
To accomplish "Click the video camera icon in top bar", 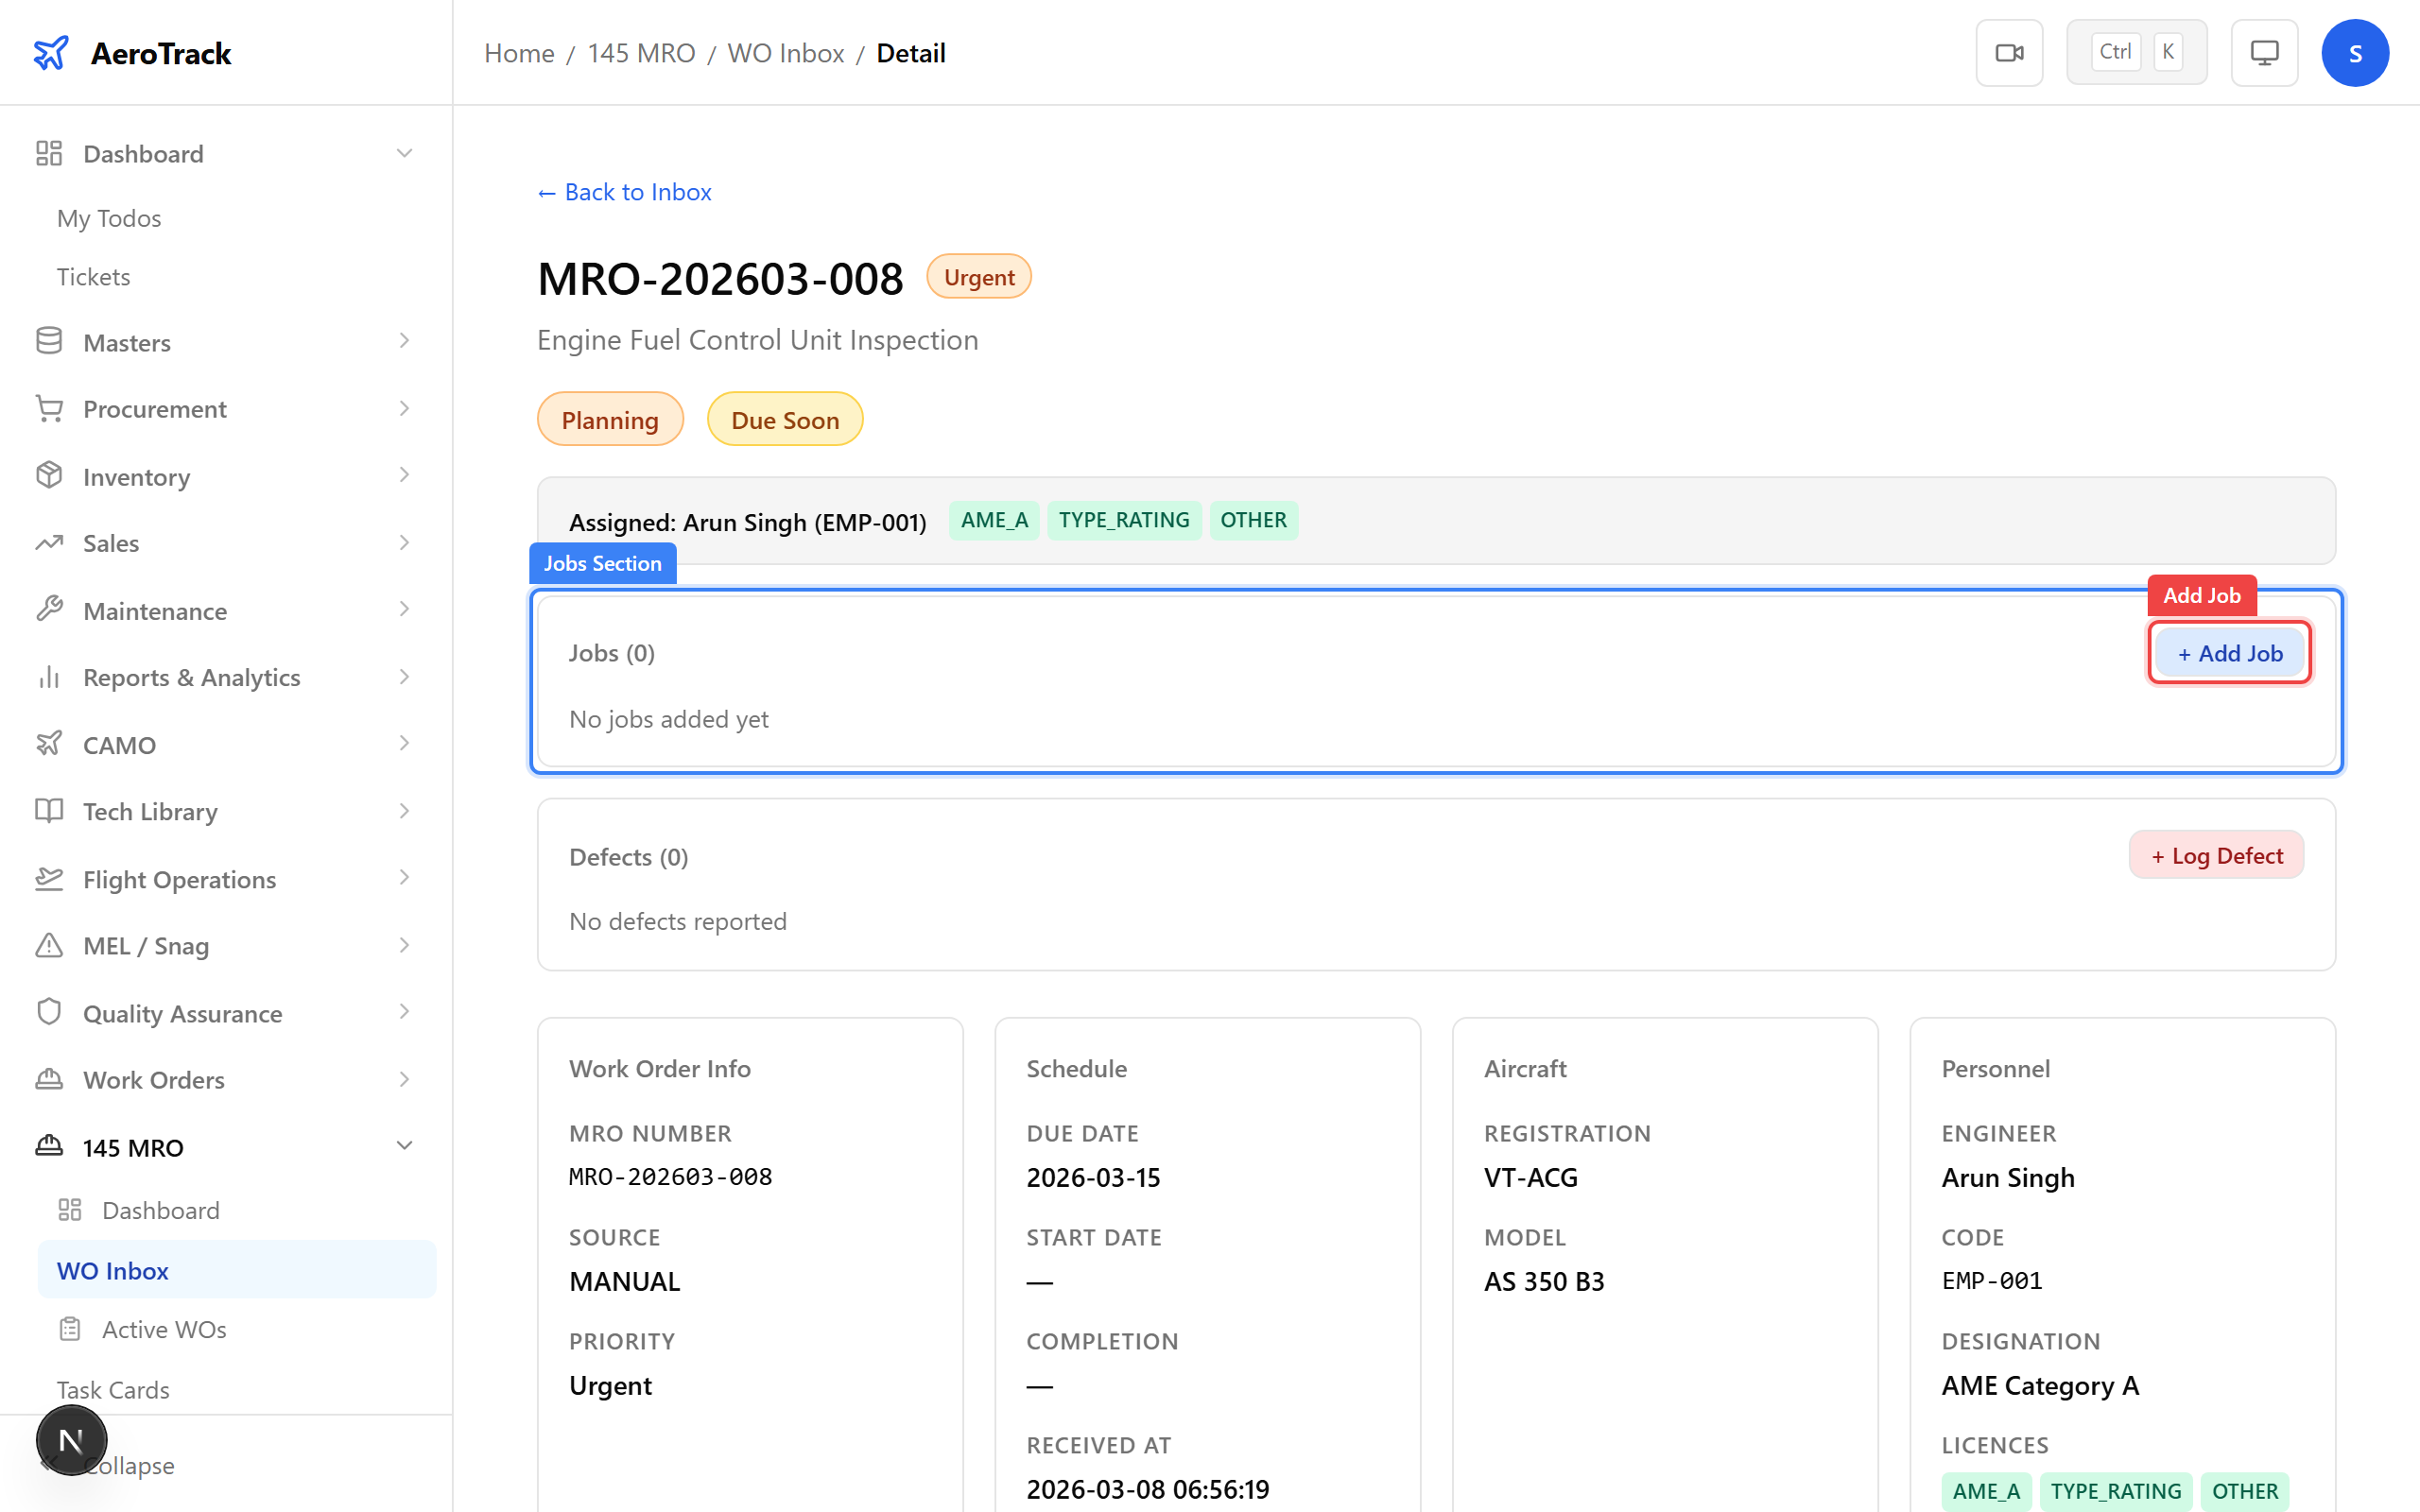I will coord(2009,52).
